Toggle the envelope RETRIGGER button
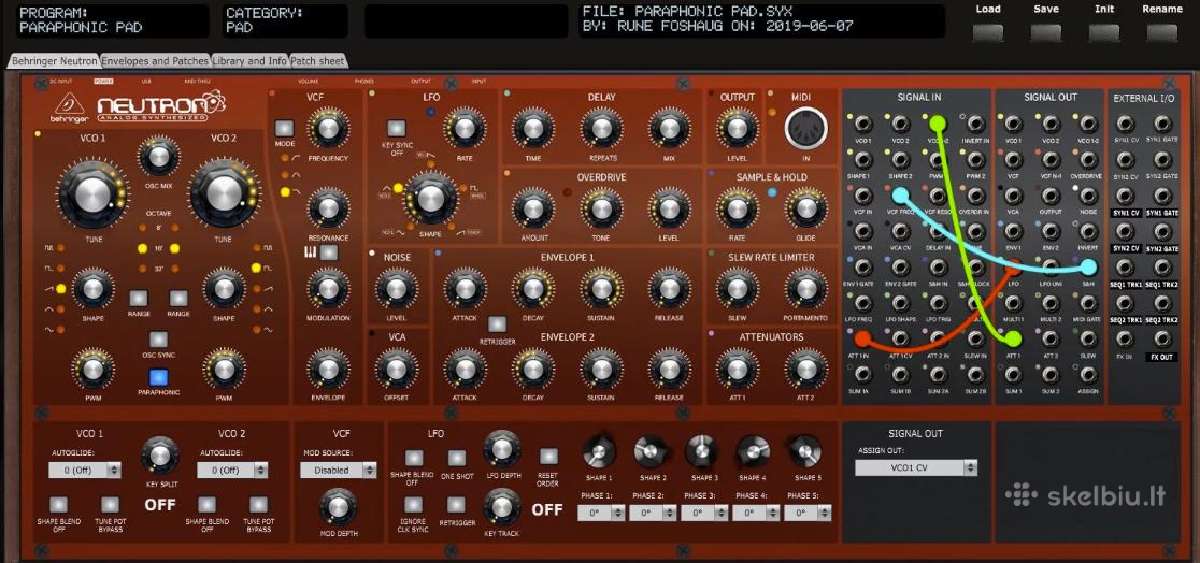Image resolution: width=1200 pixels, height=563 pixels. [496, 323]
